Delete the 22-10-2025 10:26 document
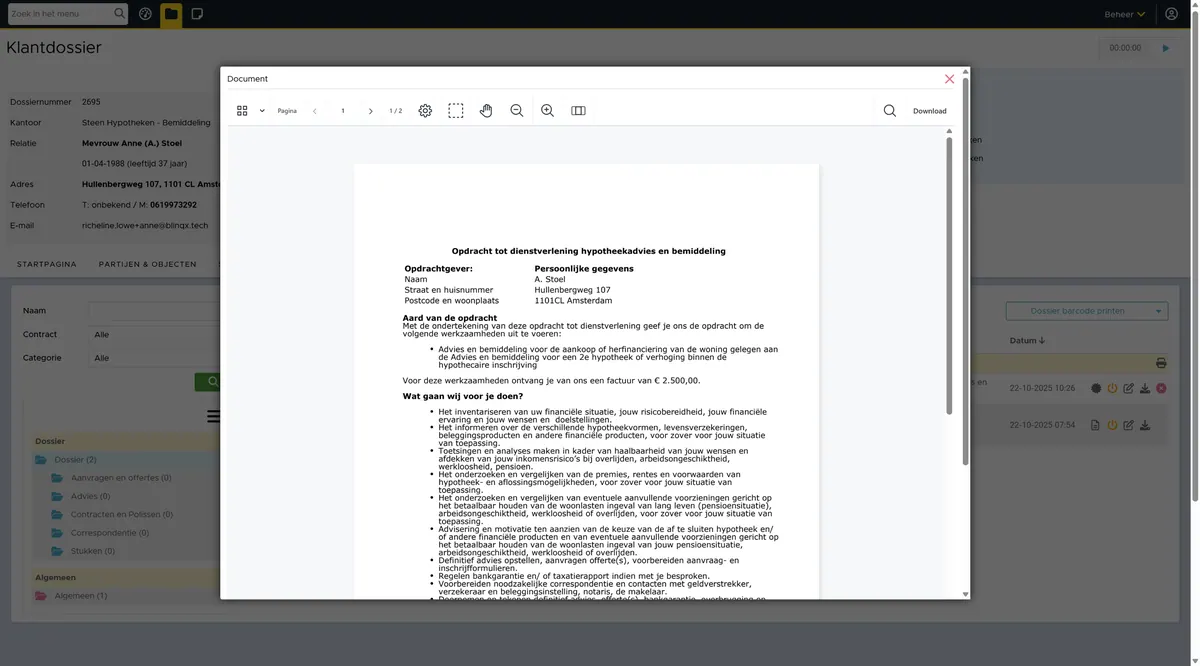 [x=1161, y=388]
